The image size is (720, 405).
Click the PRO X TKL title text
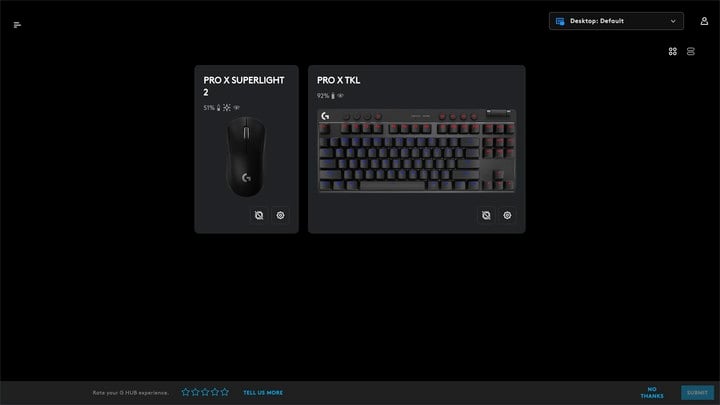(338, 80)
